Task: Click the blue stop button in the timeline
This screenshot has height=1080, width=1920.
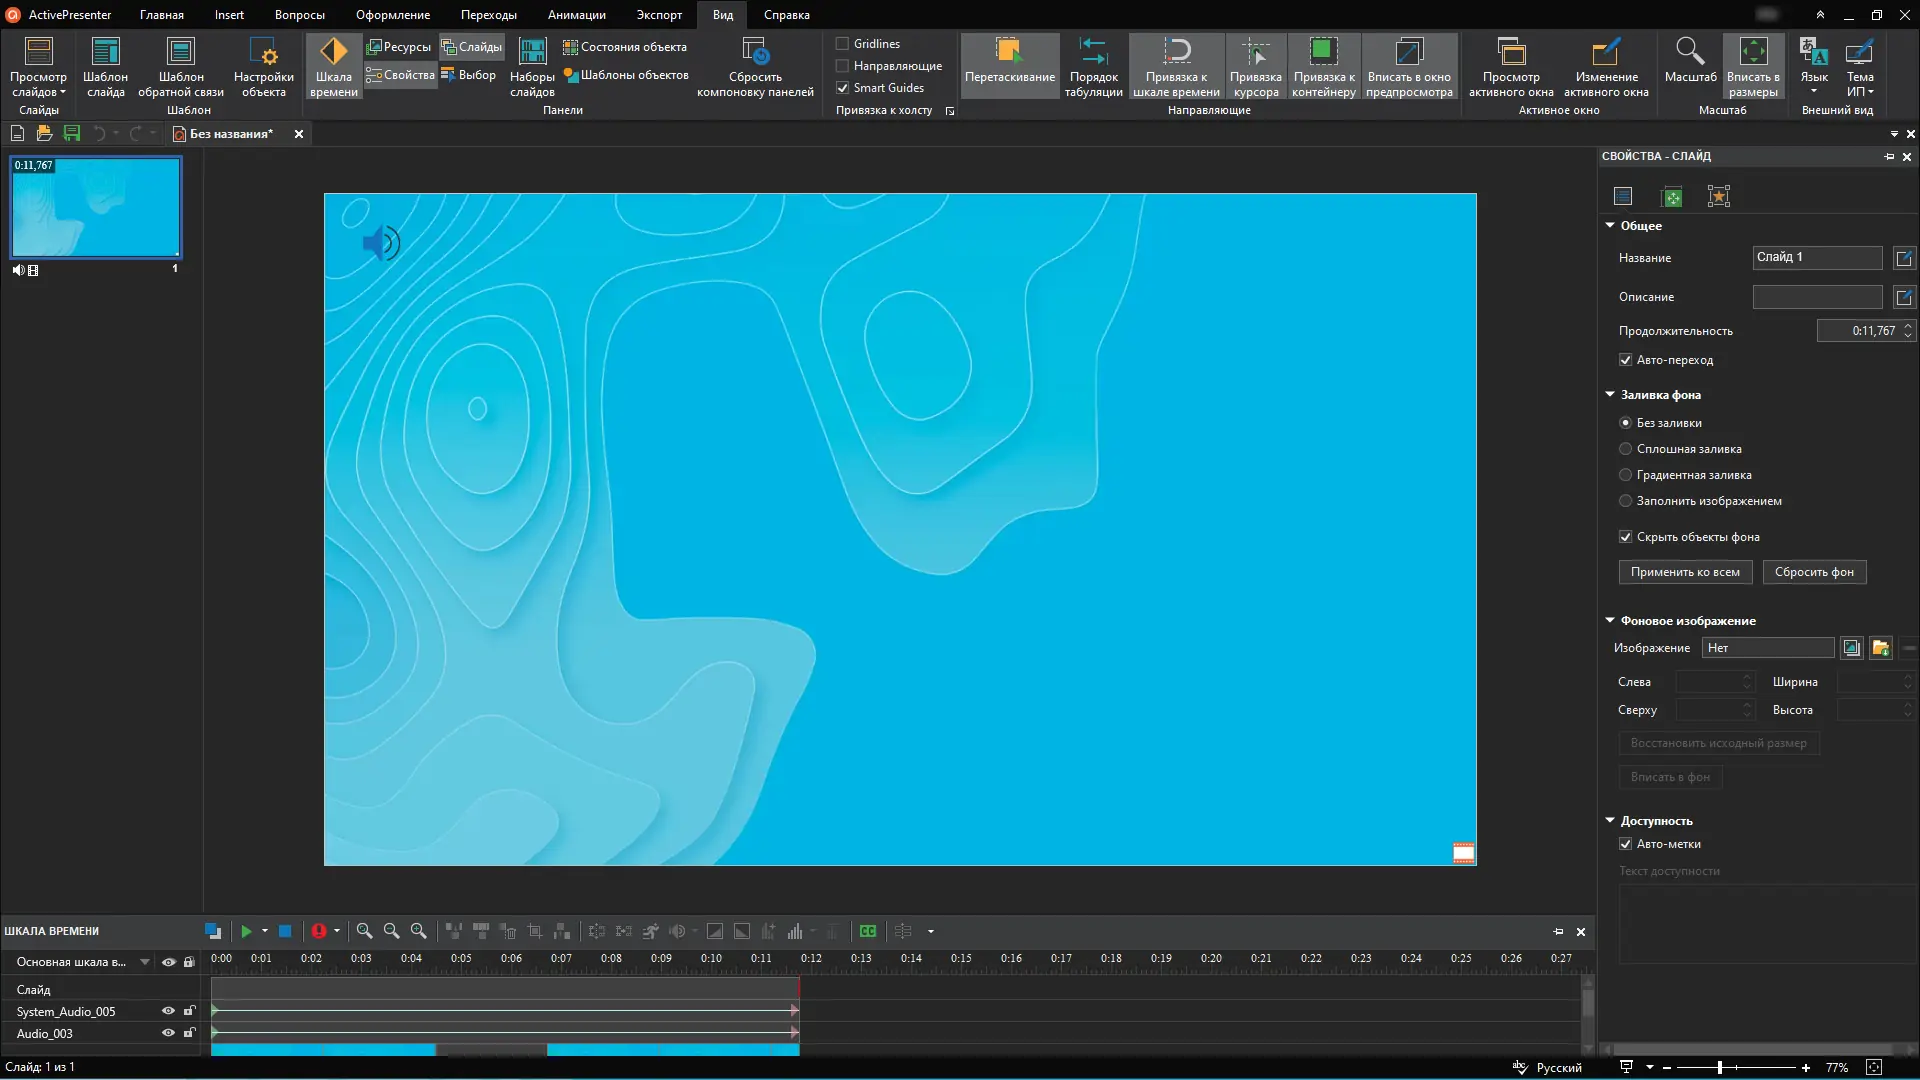Action: pos(285,931)
